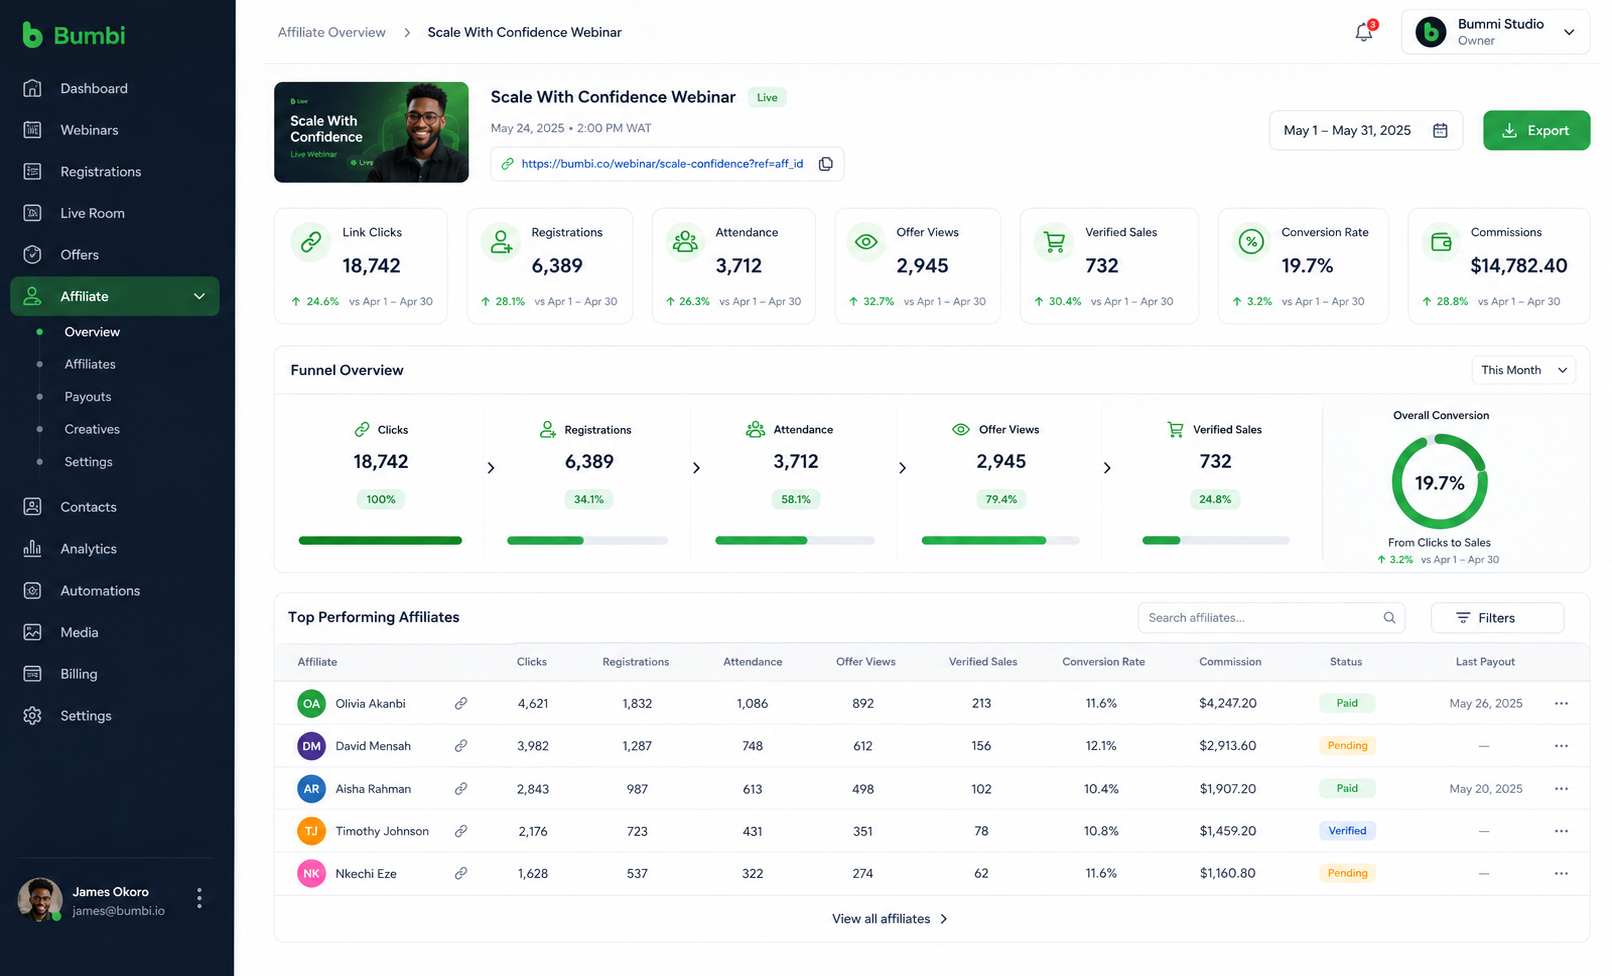This screenshot has width=1612, height=976.
Task: Click the Verified Sales cart icon
Action: coord(1054,242)
